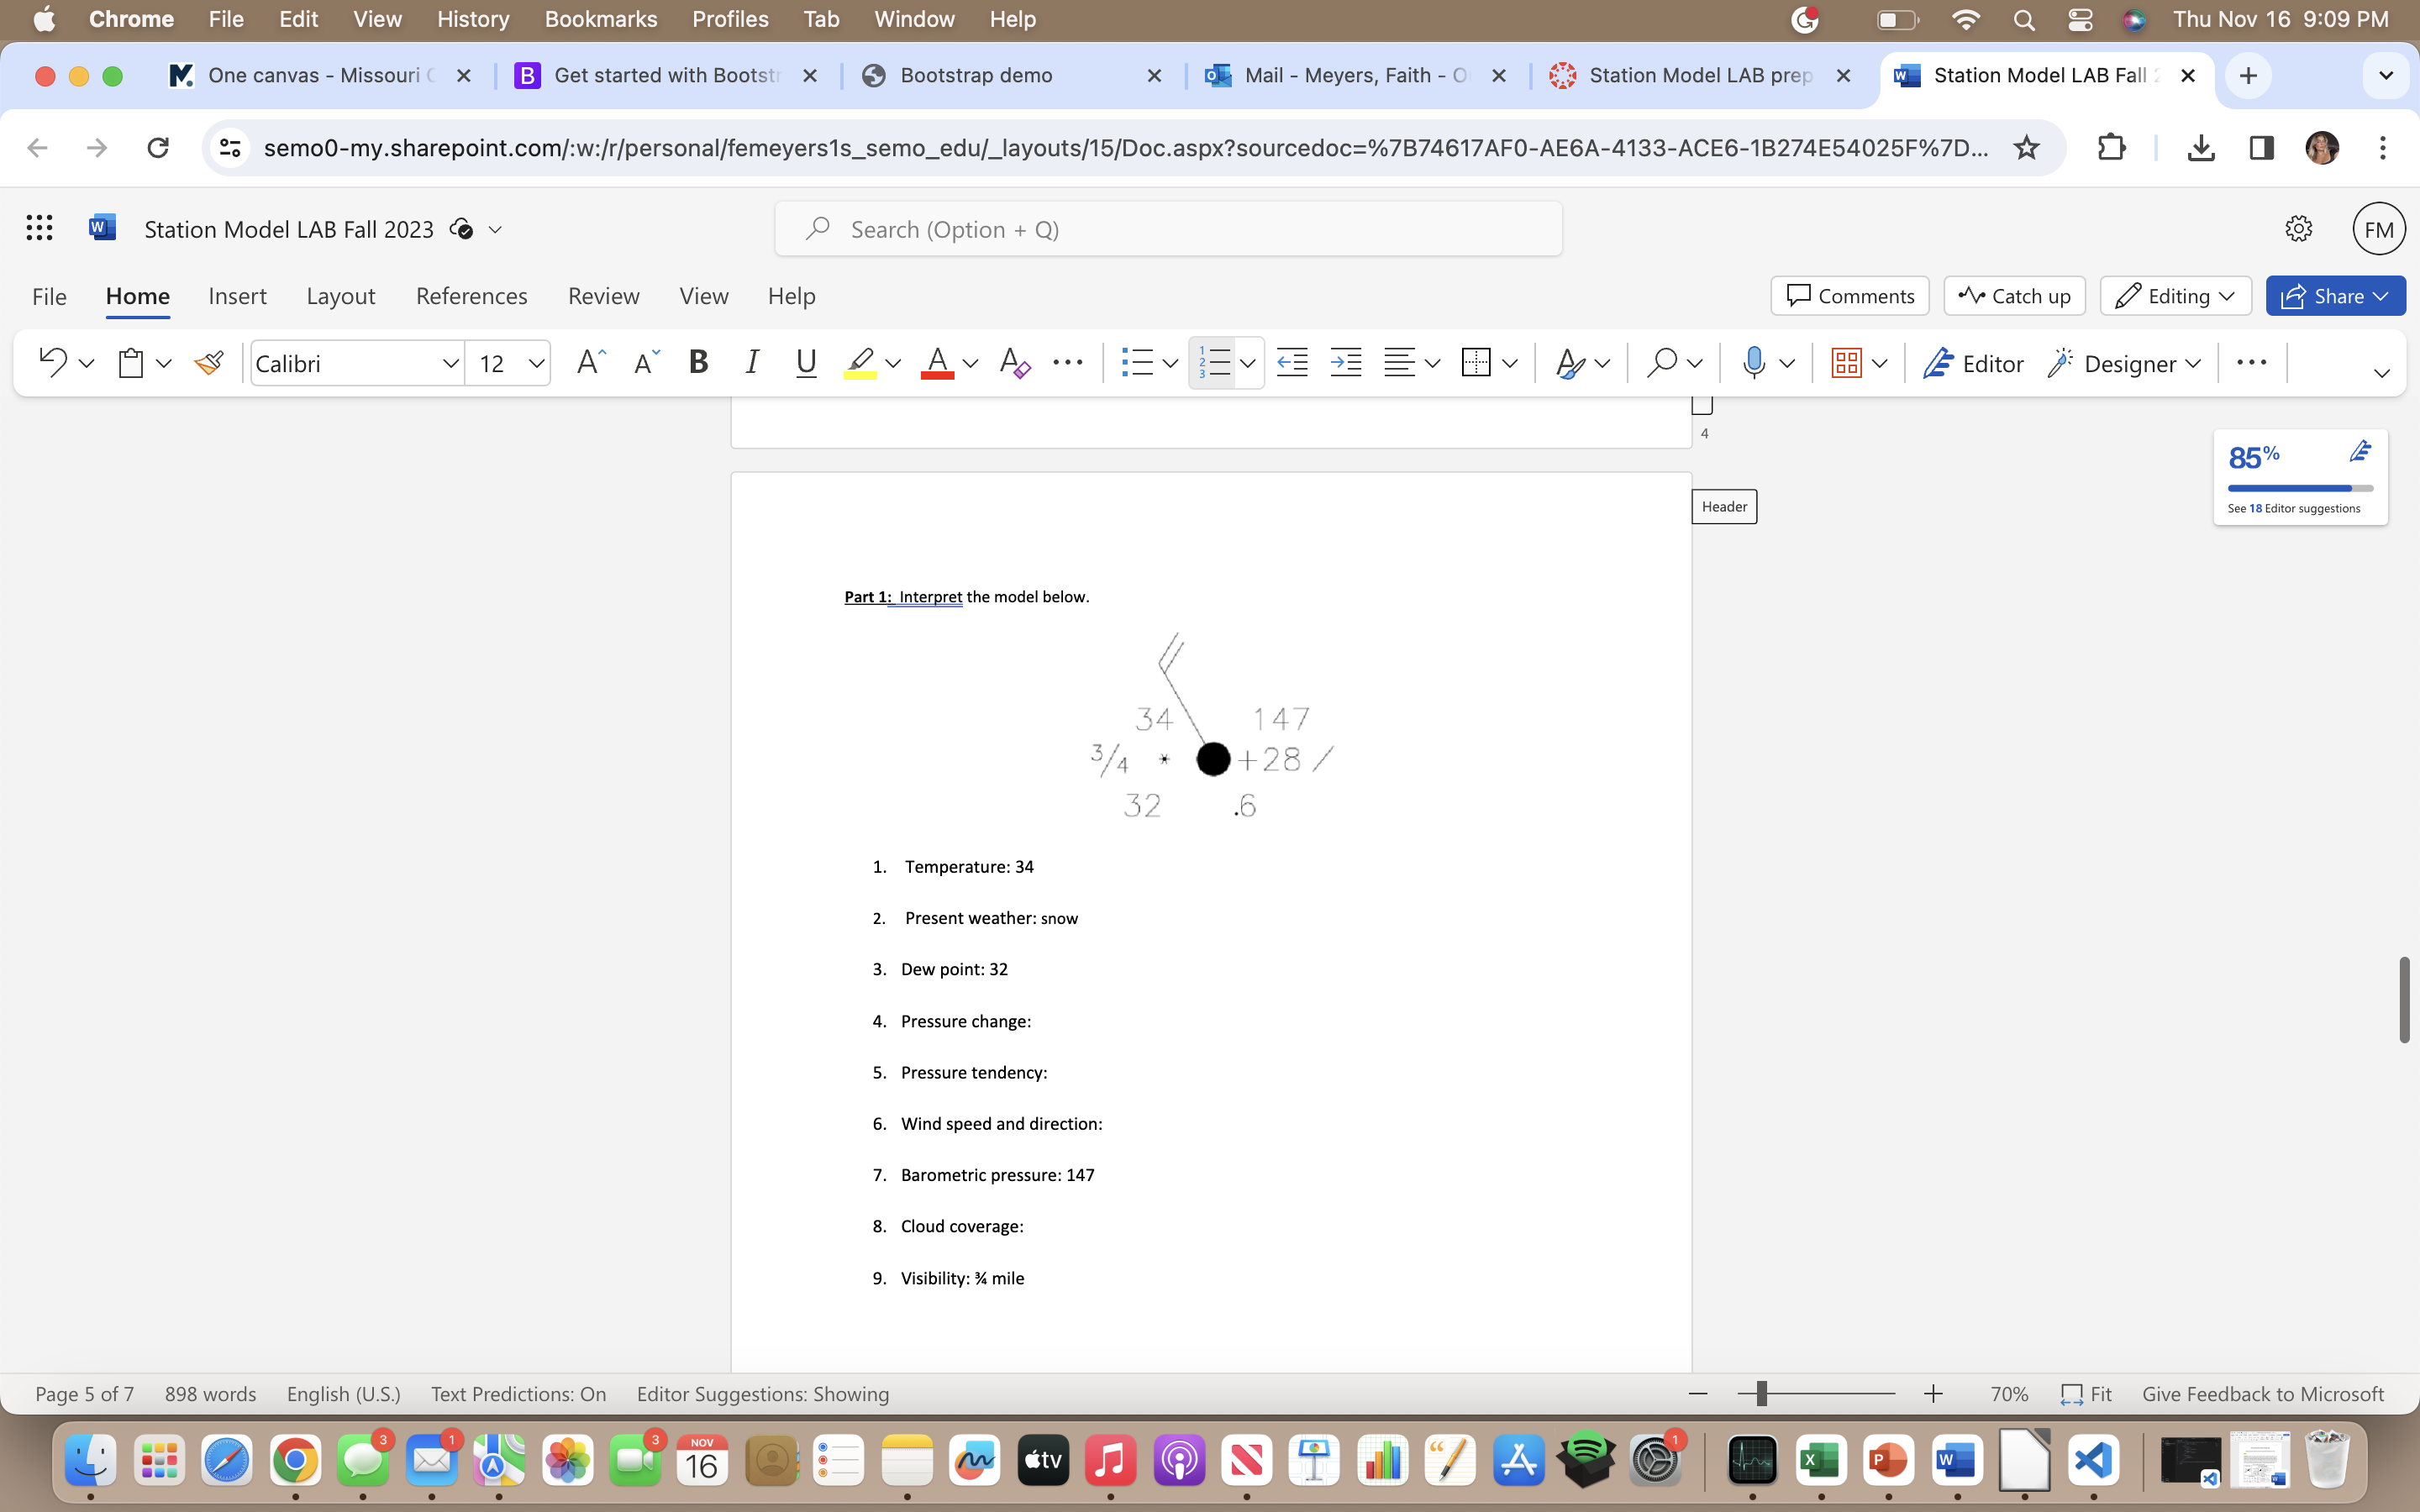2420x1512 pixels.
Task: Expand the Editing mode dropdown
Action: (x=2175, y=296)
